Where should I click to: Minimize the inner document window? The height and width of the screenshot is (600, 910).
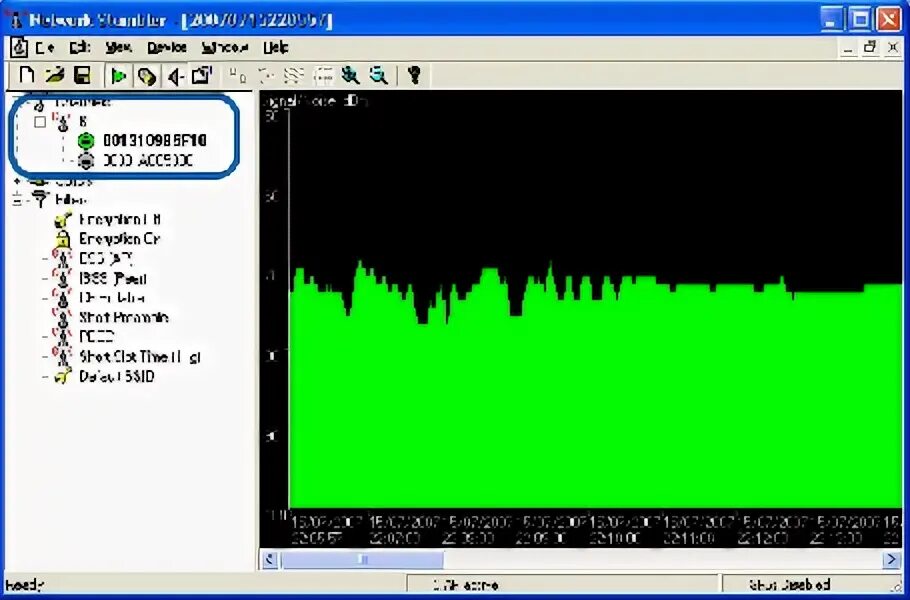point(848,48)
